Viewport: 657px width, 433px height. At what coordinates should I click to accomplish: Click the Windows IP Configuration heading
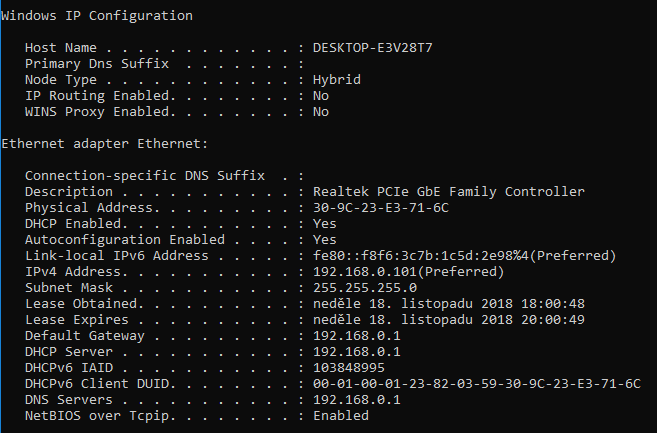coord(97,16)
